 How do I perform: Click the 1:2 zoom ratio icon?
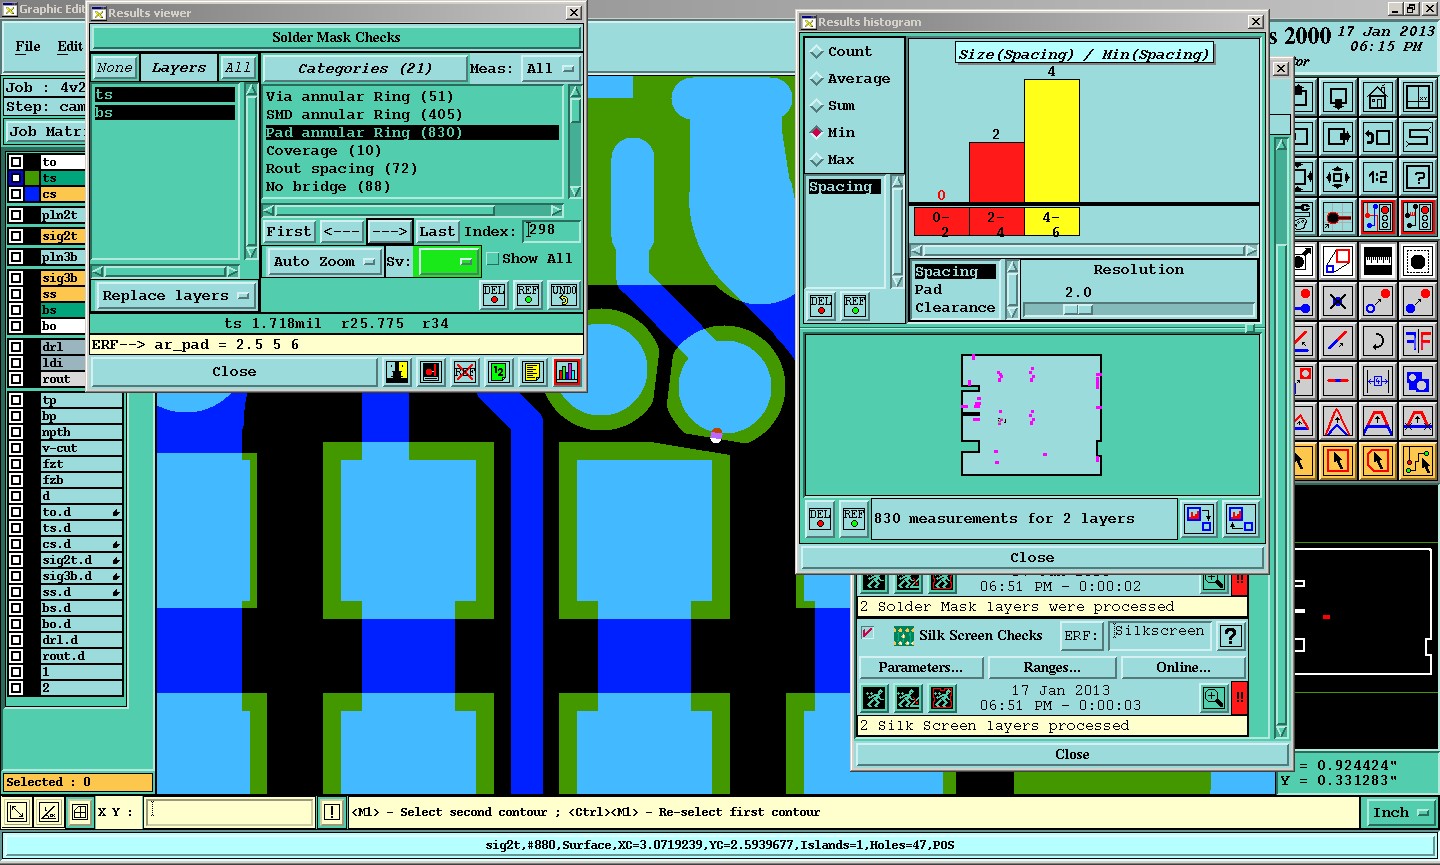click(1378, 177)
